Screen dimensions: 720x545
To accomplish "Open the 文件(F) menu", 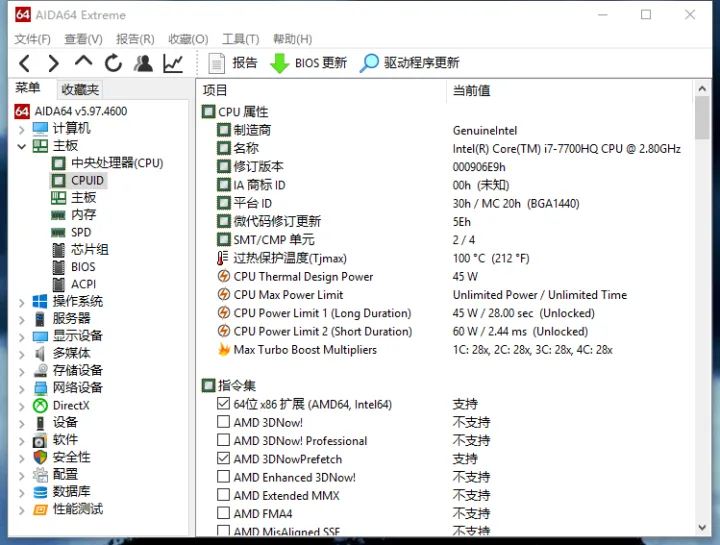I will pyautogui.click(x=32, y=39).
